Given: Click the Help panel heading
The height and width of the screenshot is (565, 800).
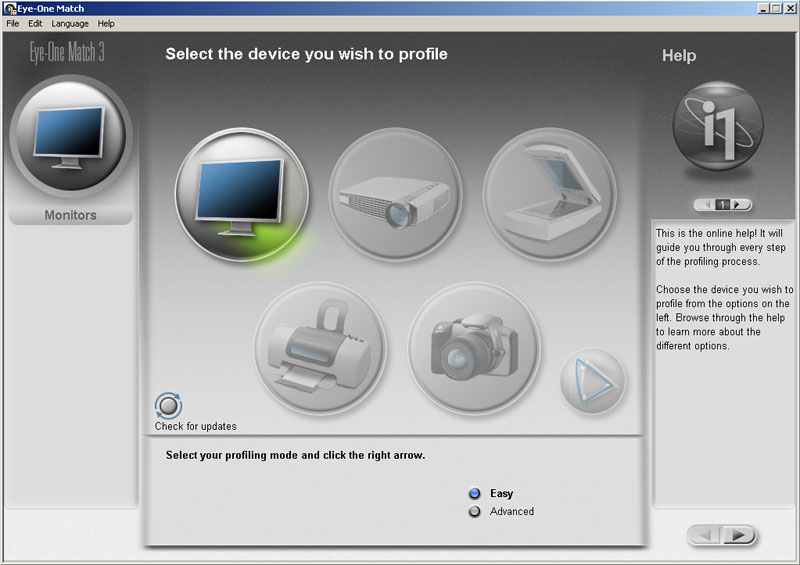Looking at the screenshot, I should coord(679,56).
